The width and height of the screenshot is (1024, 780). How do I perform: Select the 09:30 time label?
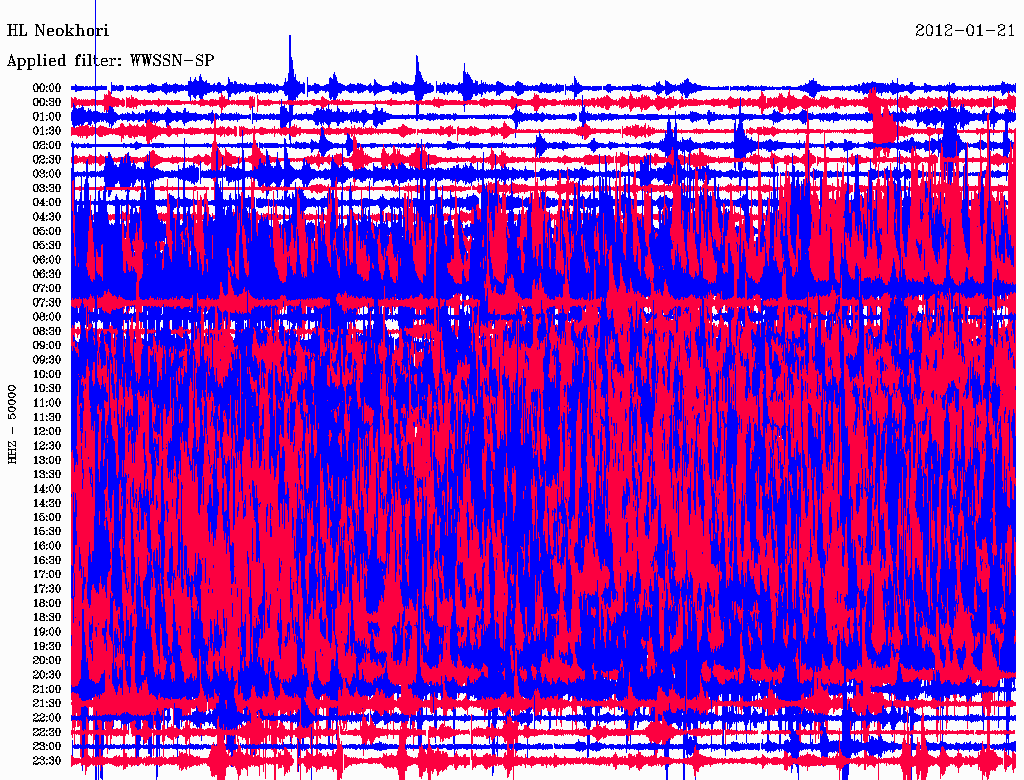[x=47, y=359]
